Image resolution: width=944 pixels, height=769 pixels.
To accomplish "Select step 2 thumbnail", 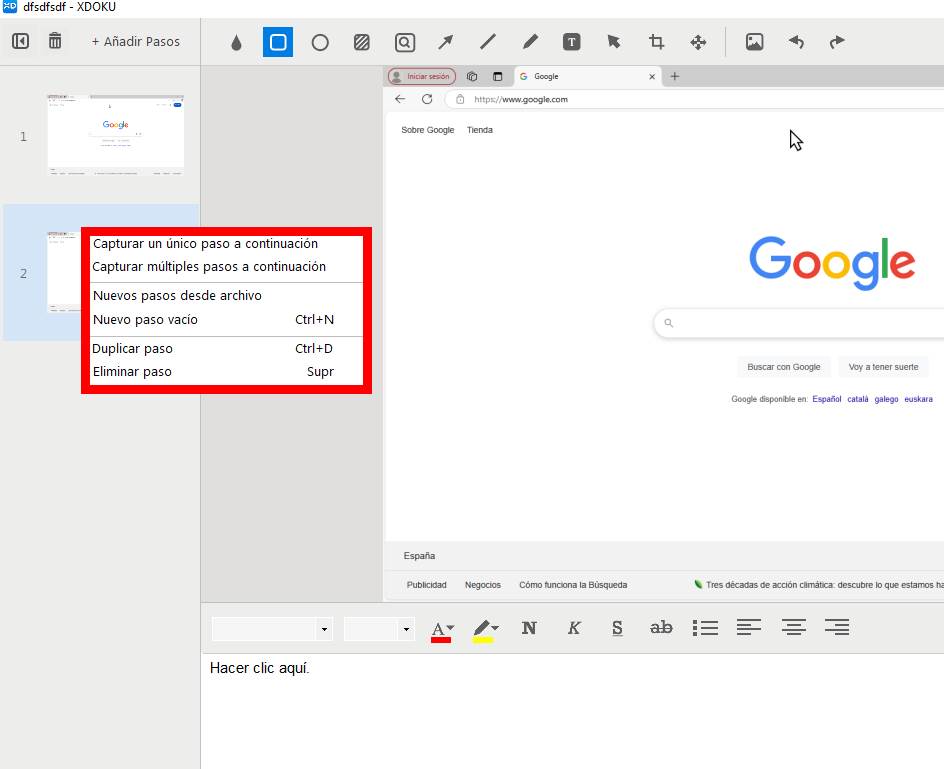I will (64, 272).
